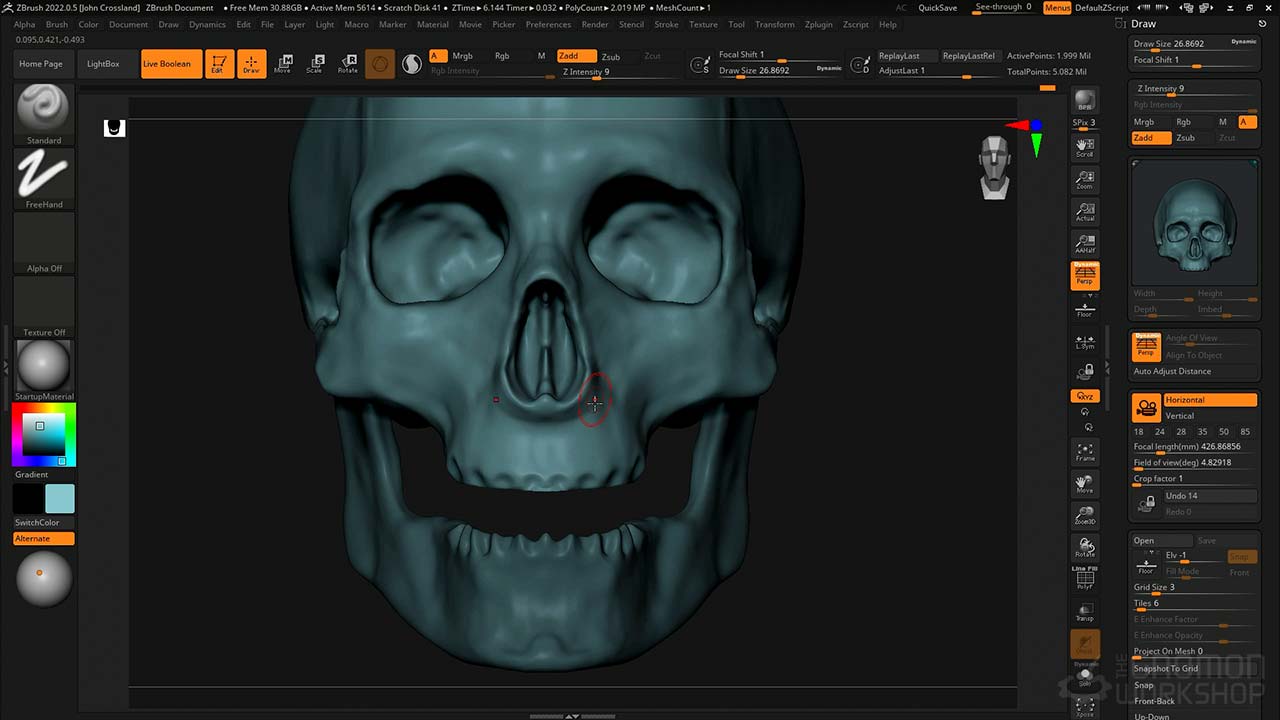
Task: Click the Zoom3D navigation icon
Action: click(1085, 515)
